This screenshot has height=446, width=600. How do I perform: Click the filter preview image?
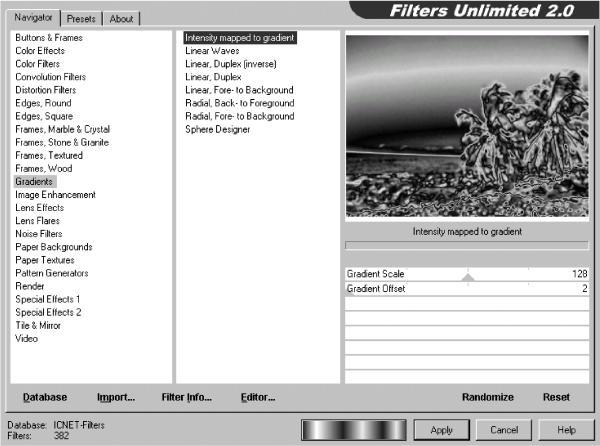click(x=467, y=126)
